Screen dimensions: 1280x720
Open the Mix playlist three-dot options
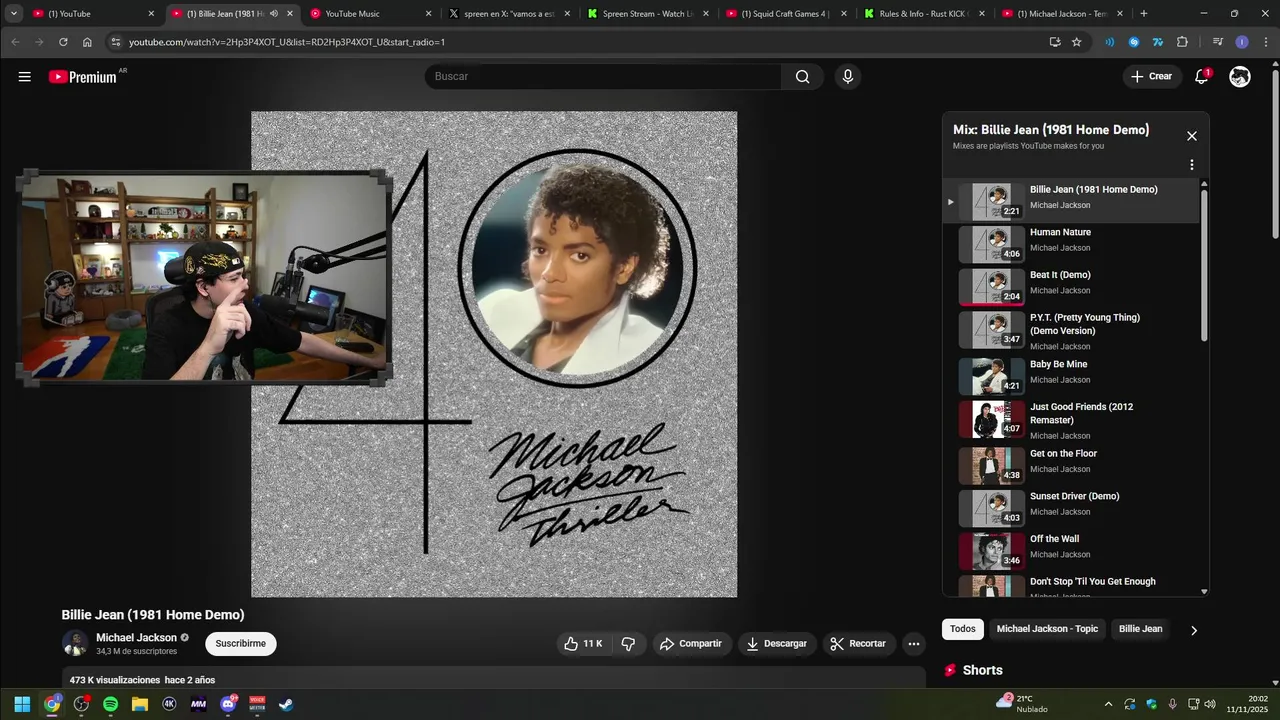click(1191, 165)
